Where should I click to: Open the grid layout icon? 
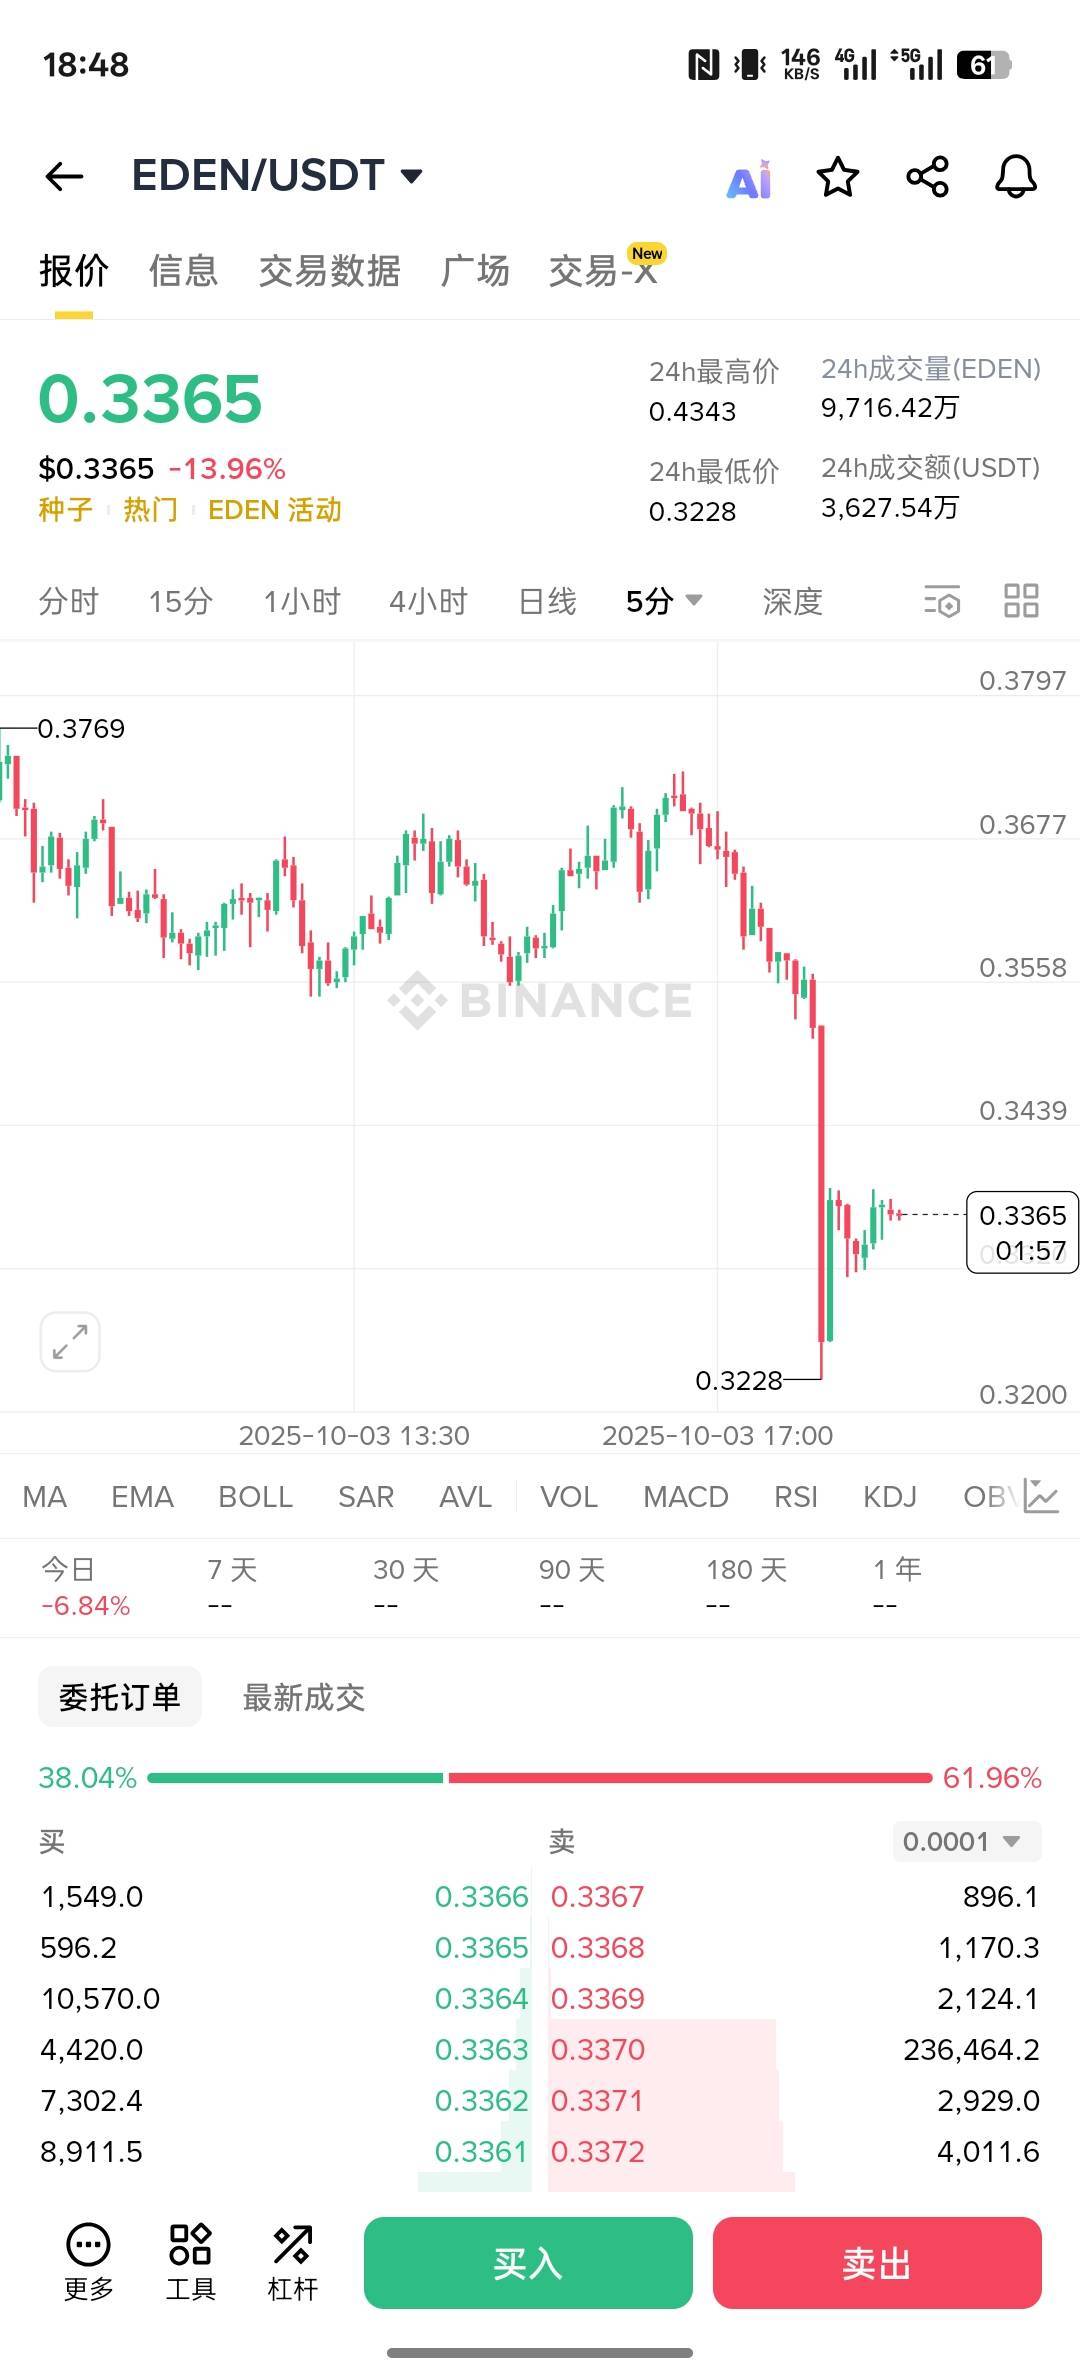pyautogui.click(x=1021, y=601)
